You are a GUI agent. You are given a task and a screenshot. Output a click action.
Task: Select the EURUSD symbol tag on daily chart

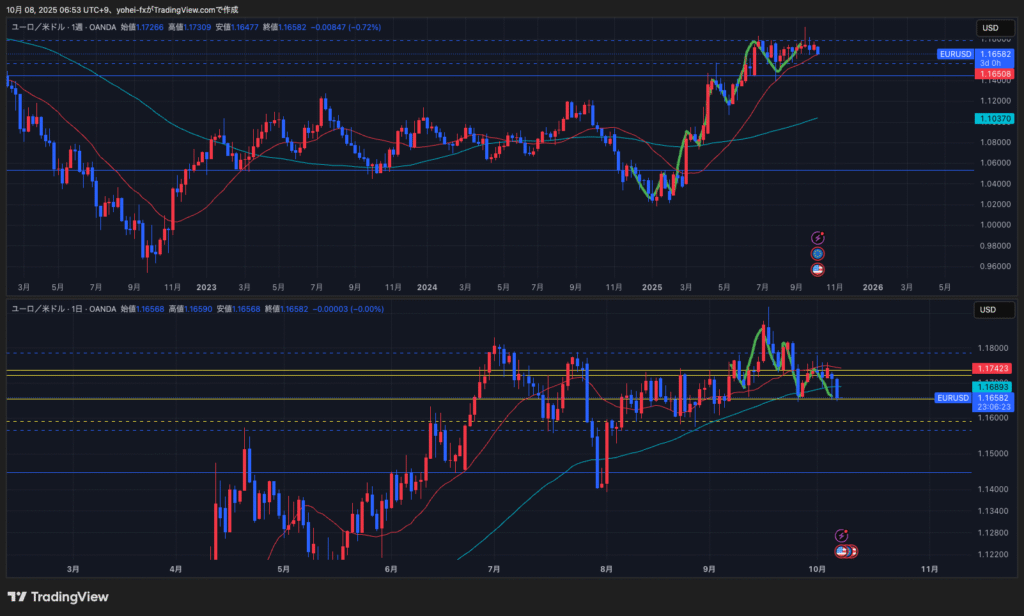(x=952, y=398)
